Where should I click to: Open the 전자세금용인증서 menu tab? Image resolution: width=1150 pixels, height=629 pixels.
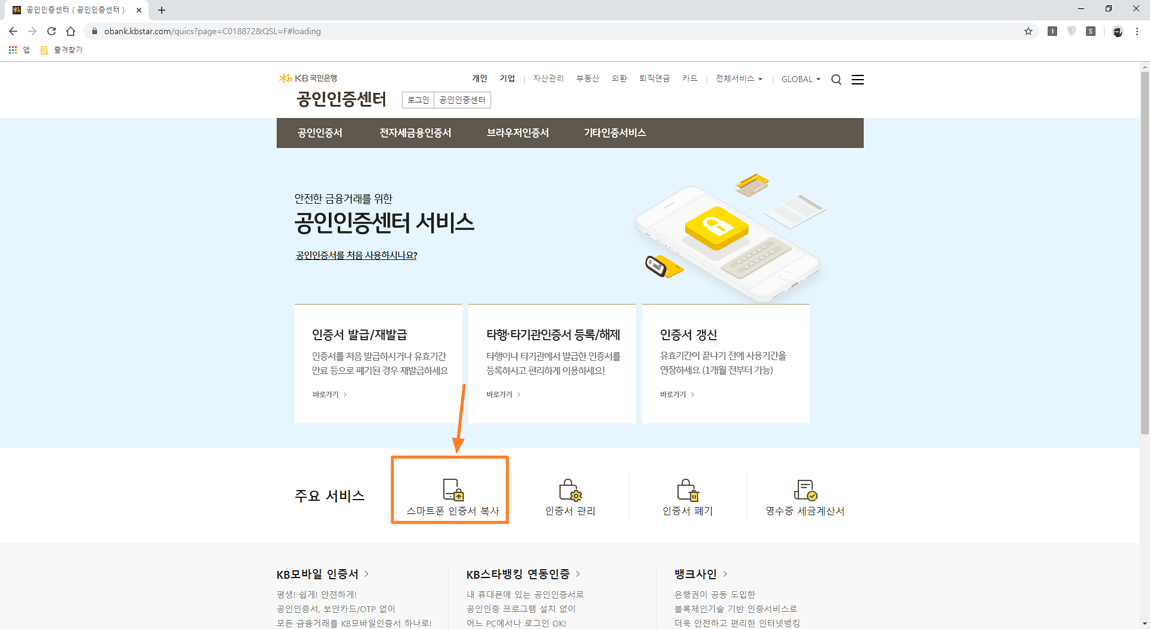pos(415,133)
